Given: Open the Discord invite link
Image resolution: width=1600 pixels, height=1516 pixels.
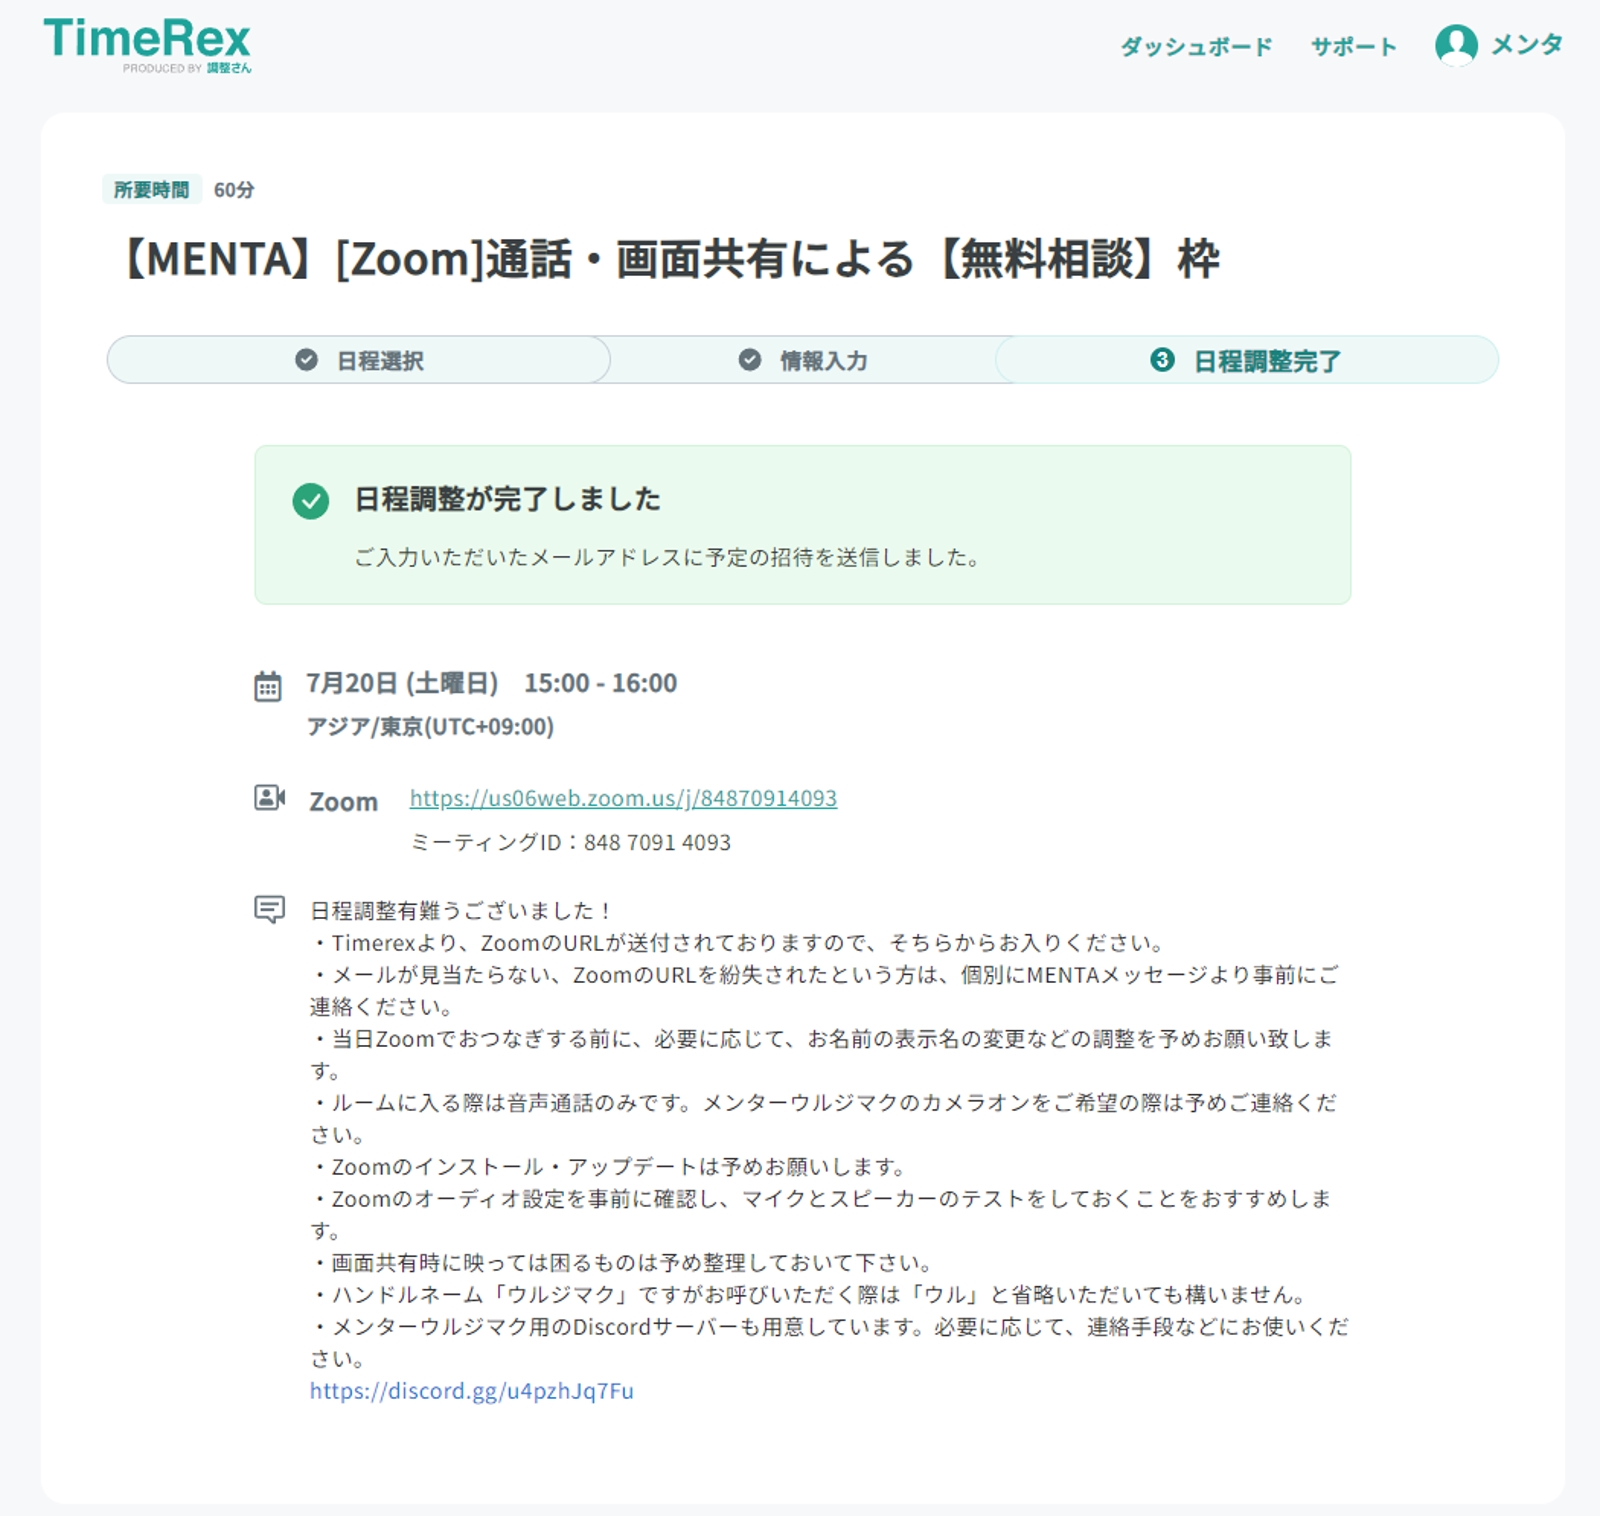Looking at the screenshot, I should [471, 1391].
